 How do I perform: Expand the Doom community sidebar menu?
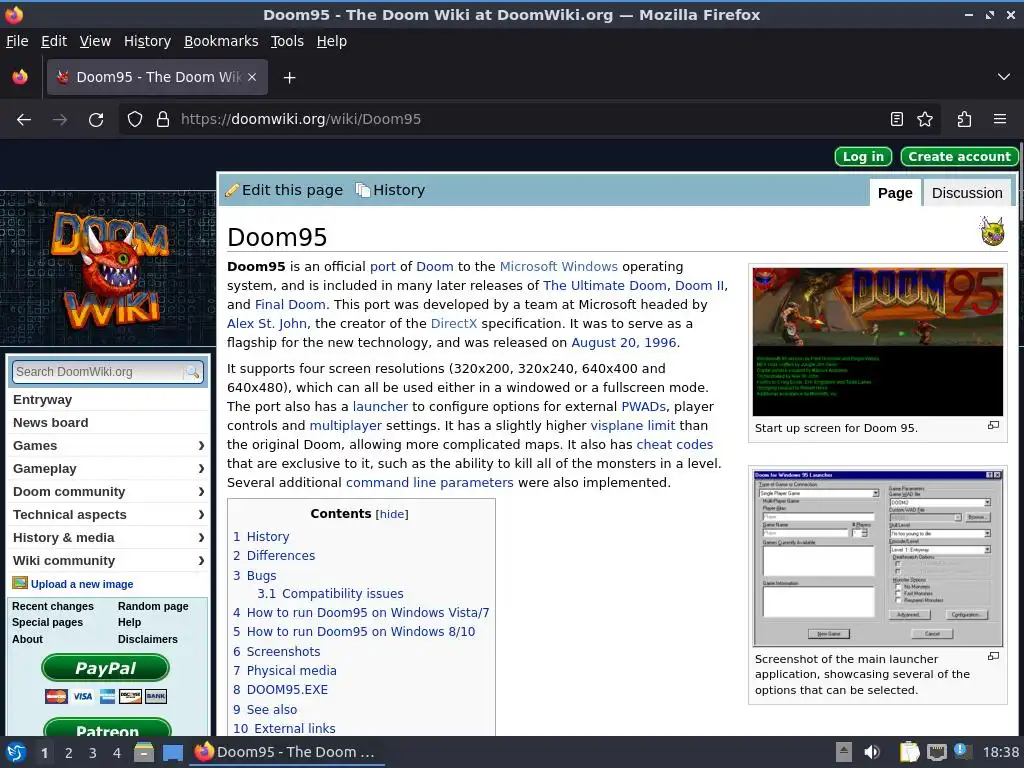tap(108, 491)
